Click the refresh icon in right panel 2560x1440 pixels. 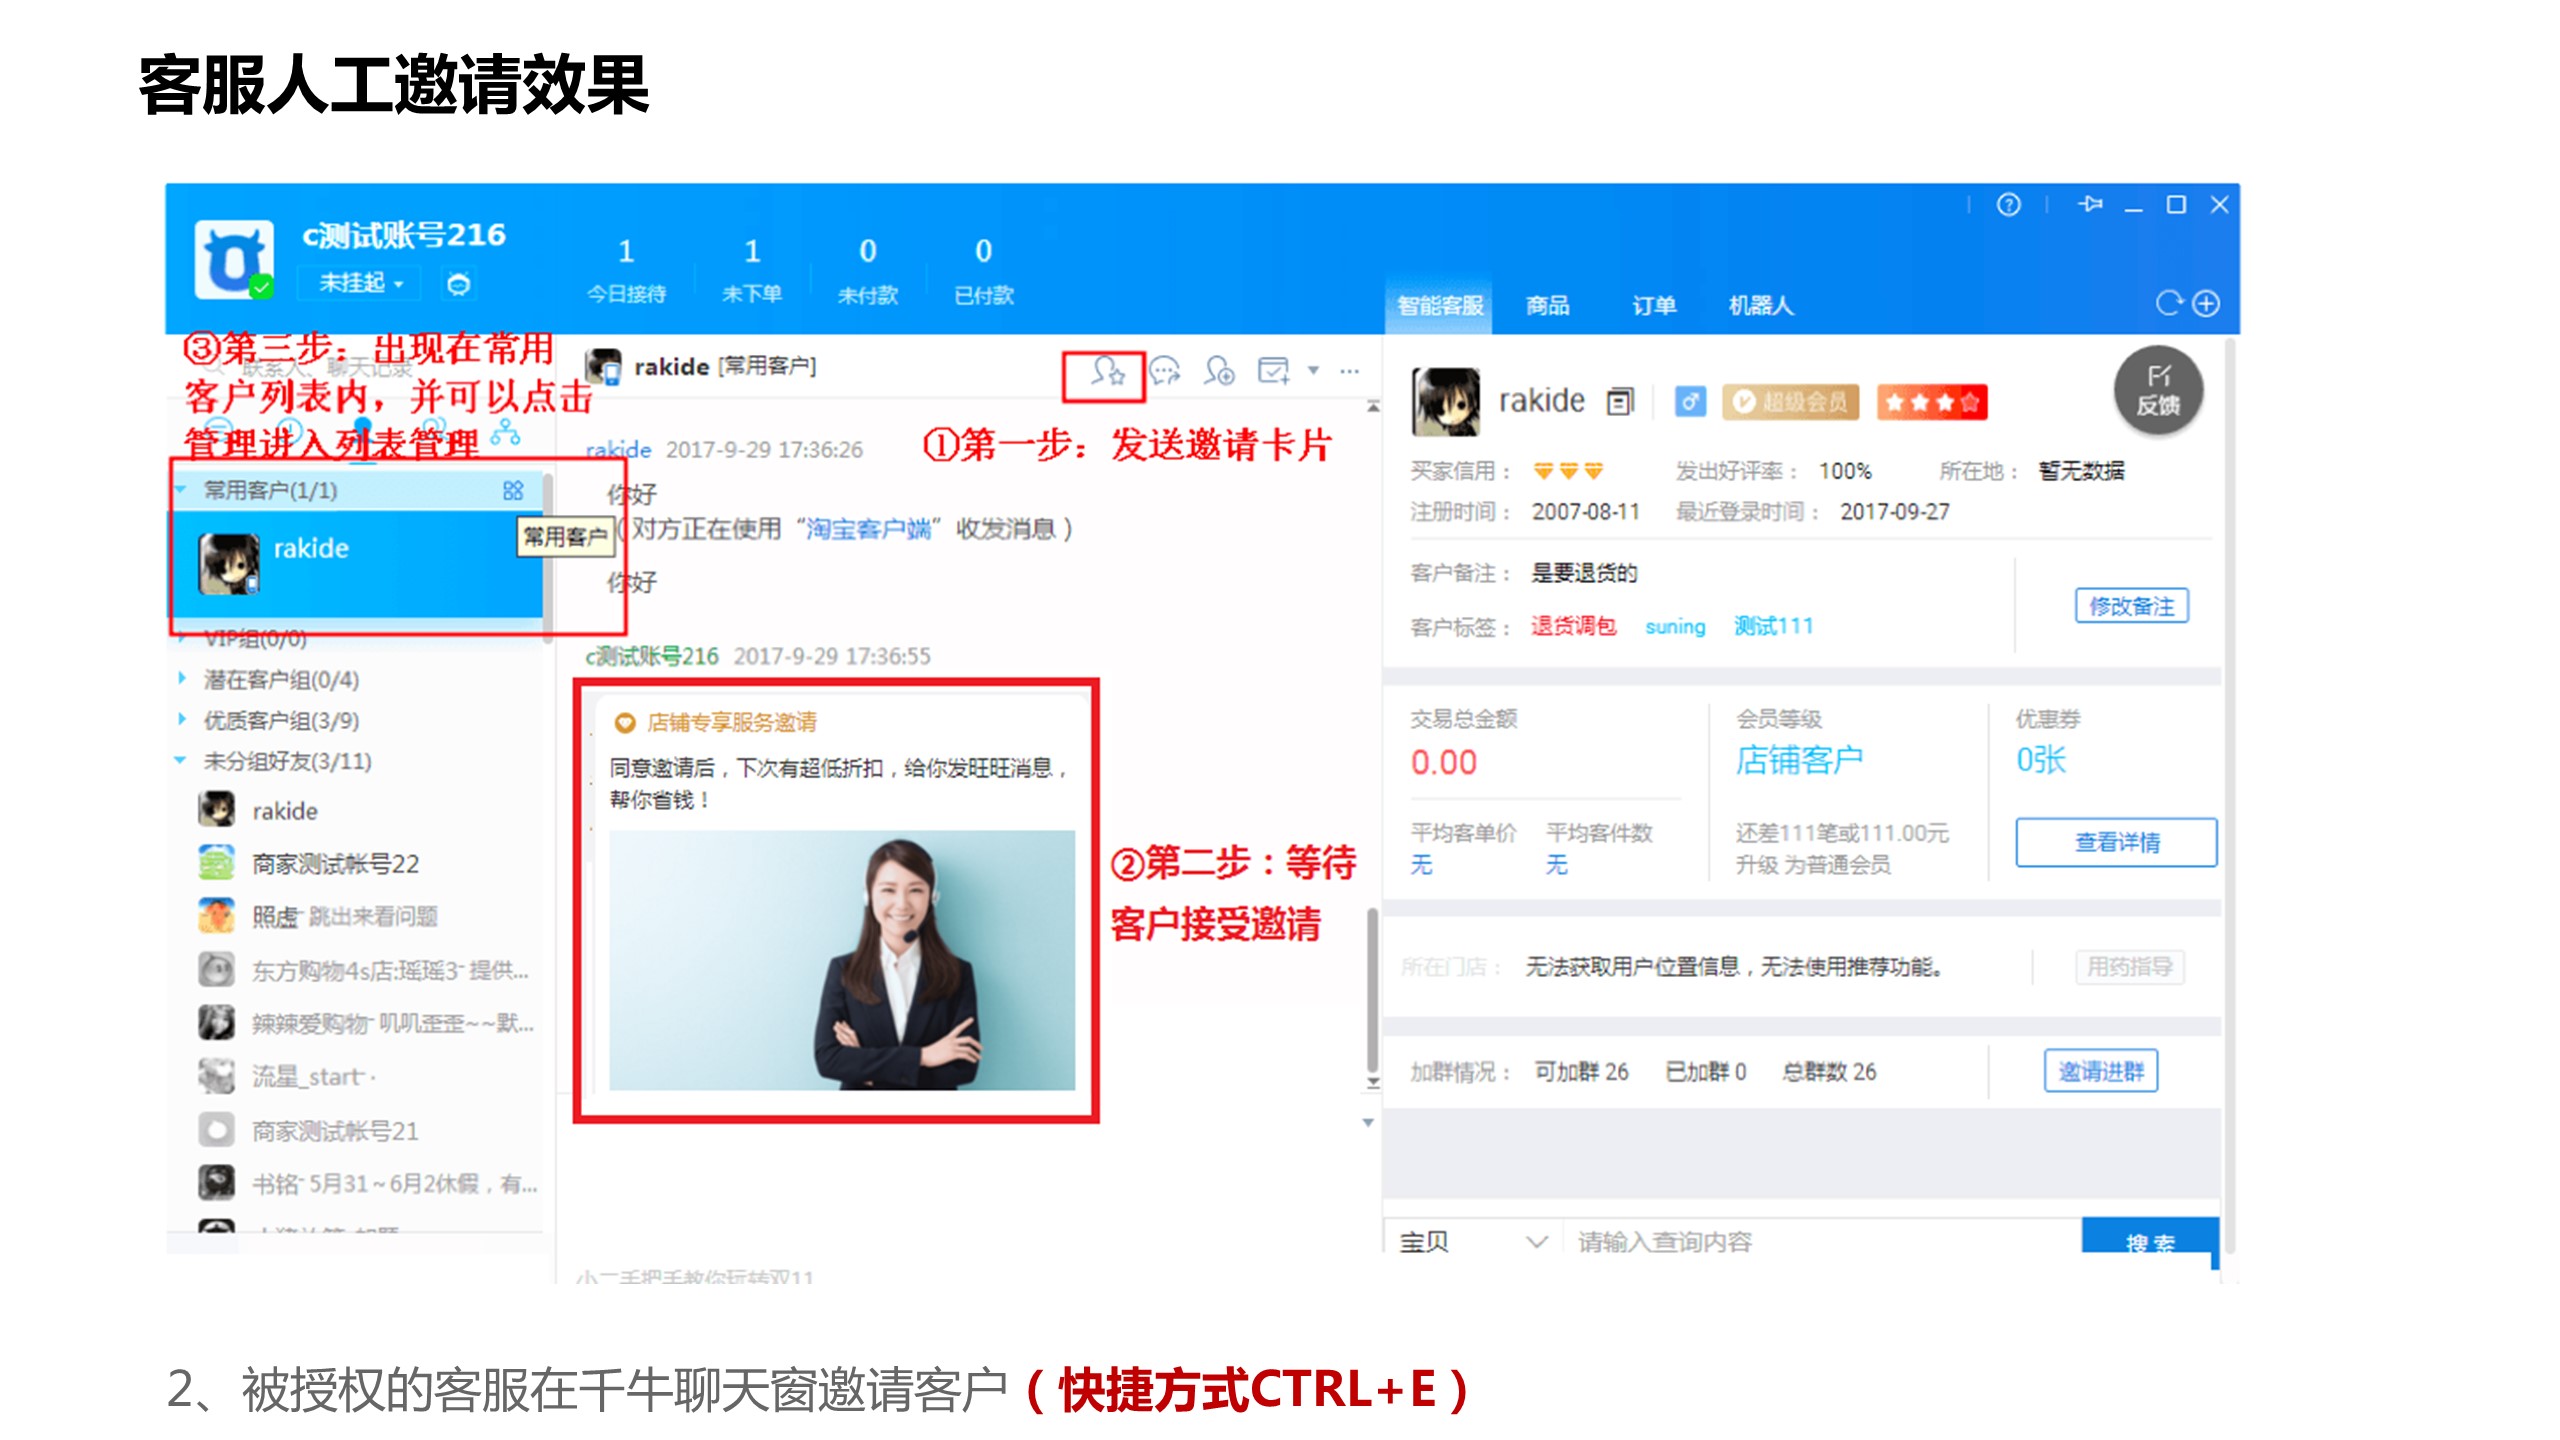[2167, 303]
